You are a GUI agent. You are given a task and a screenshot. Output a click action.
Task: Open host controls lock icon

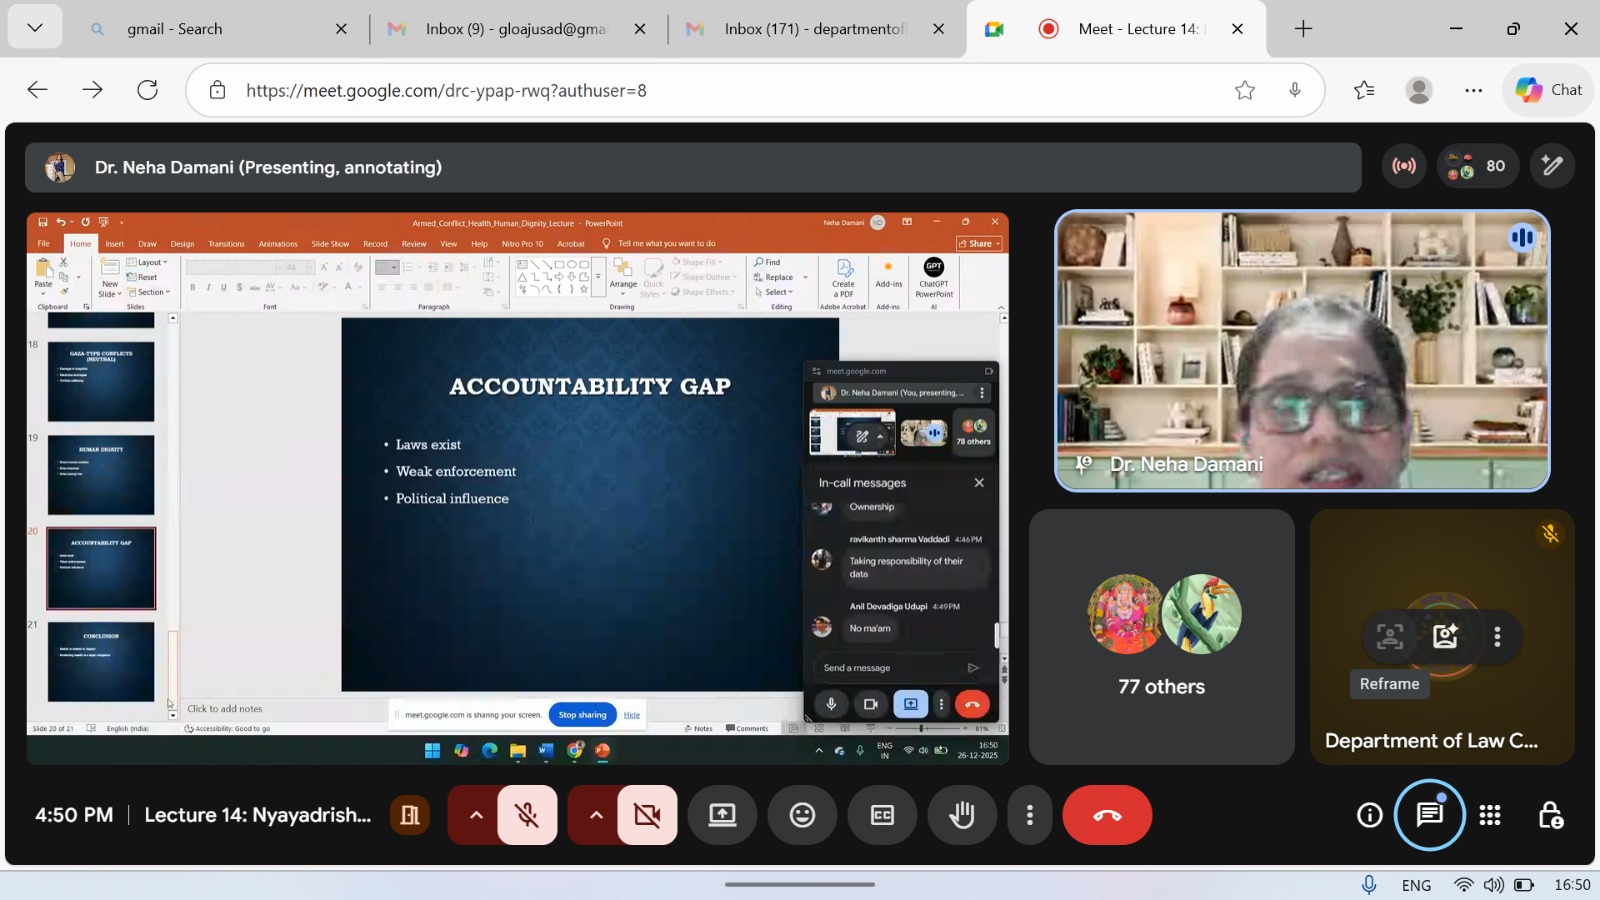click(x=1550, y=815)
